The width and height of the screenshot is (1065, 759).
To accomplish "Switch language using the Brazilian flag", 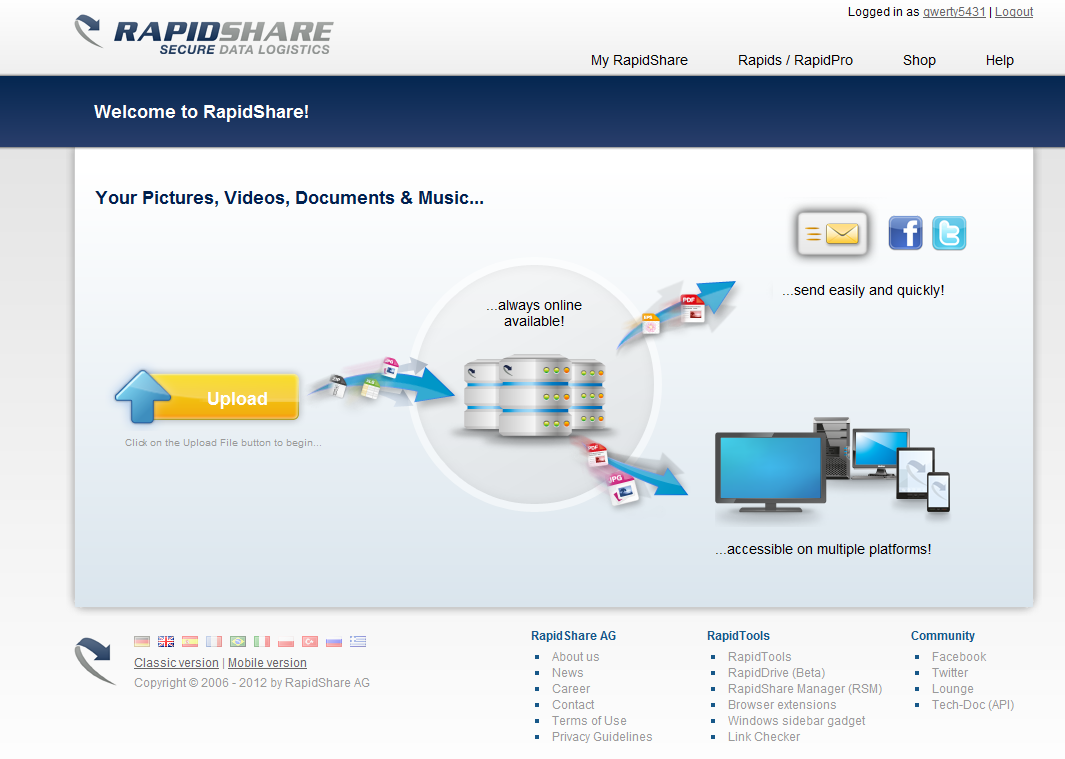I will coord(238,641).
